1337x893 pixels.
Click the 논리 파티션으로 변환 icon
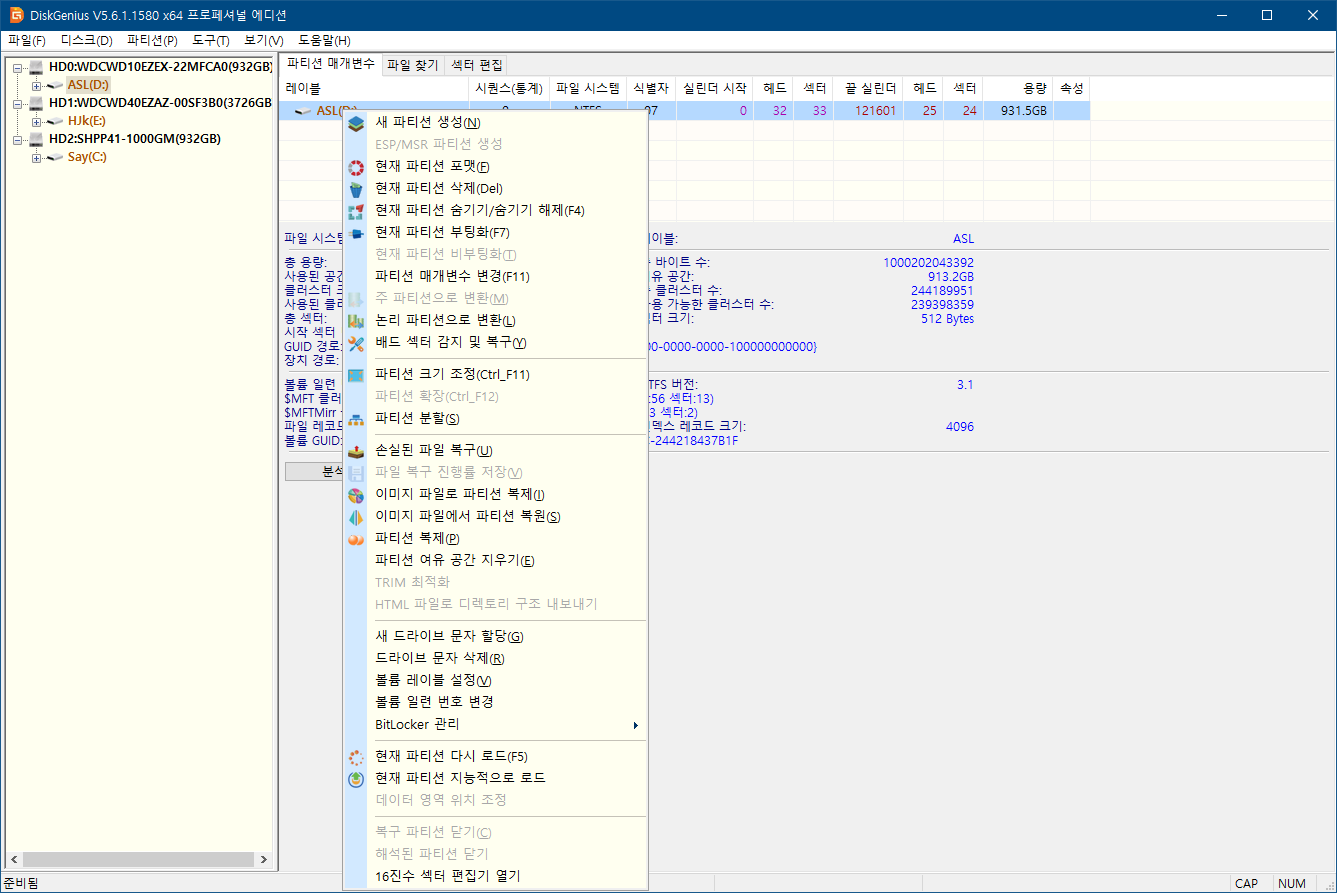tap(356, 321)
